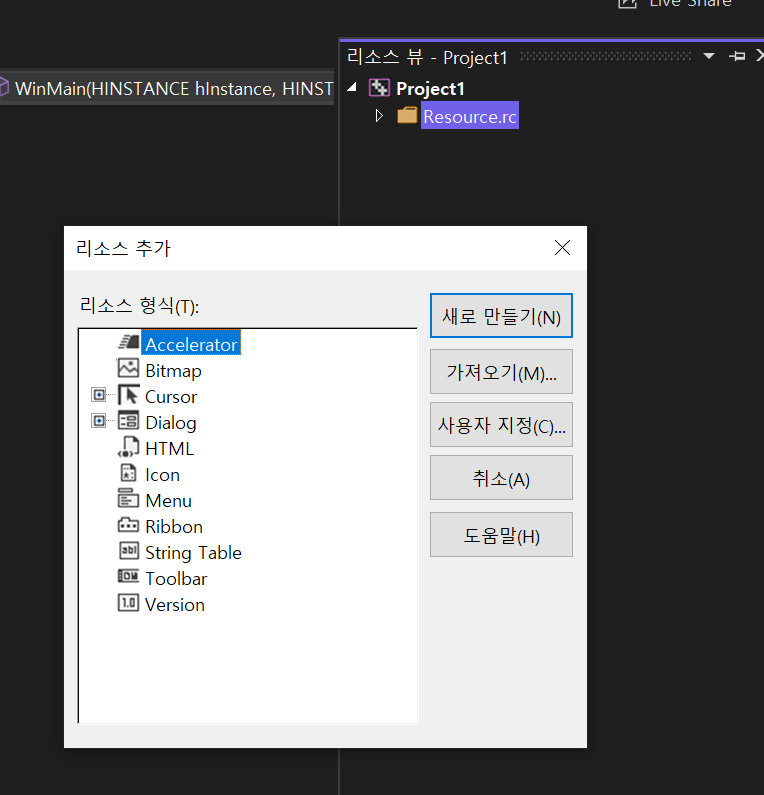Open the Resource View window options dropdown

[709, 56]
